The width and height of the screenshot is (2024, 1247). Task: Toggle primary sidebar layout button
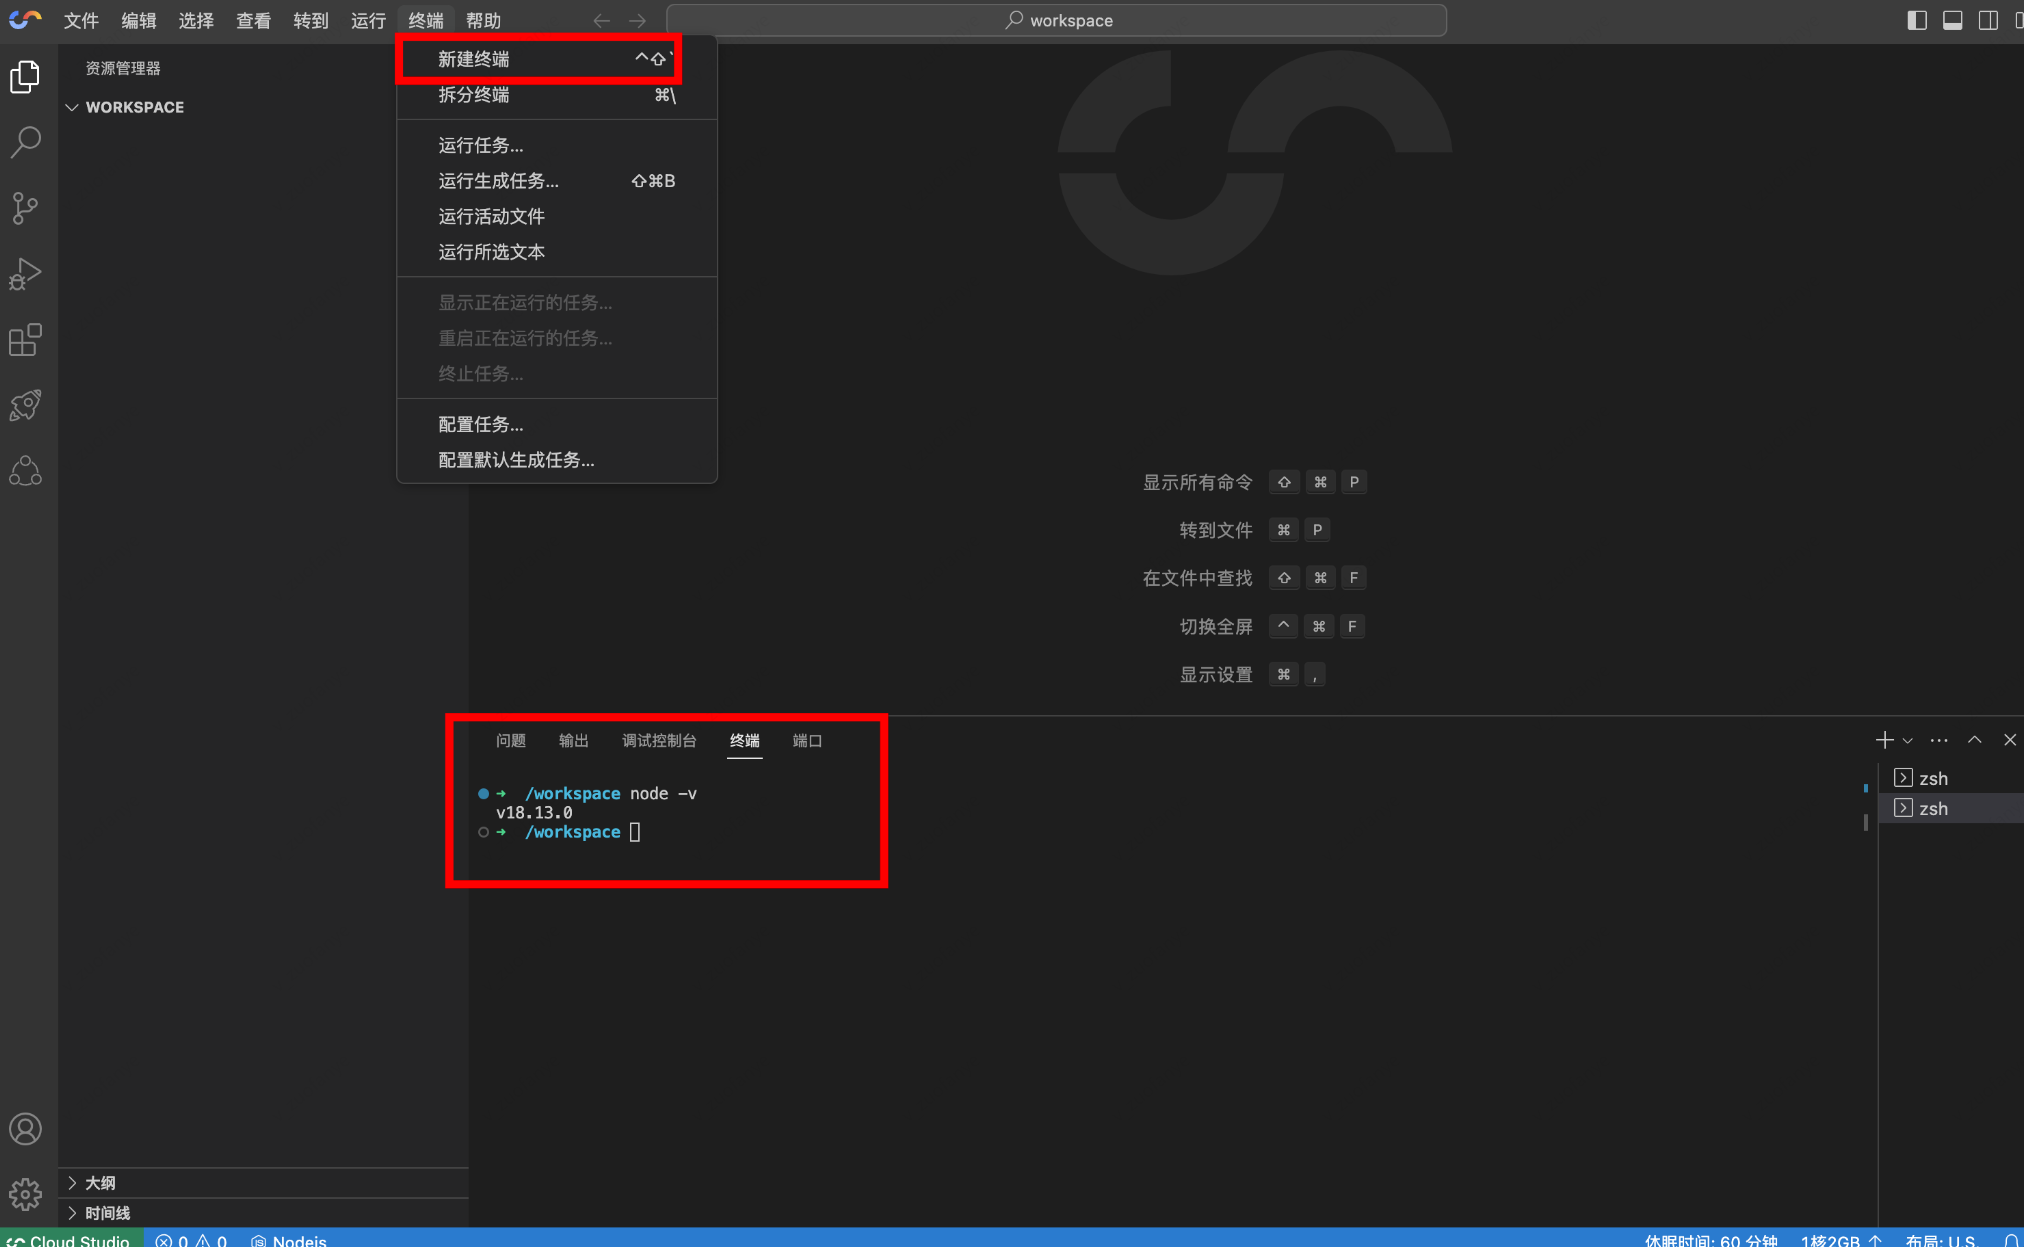point(1916,20)
